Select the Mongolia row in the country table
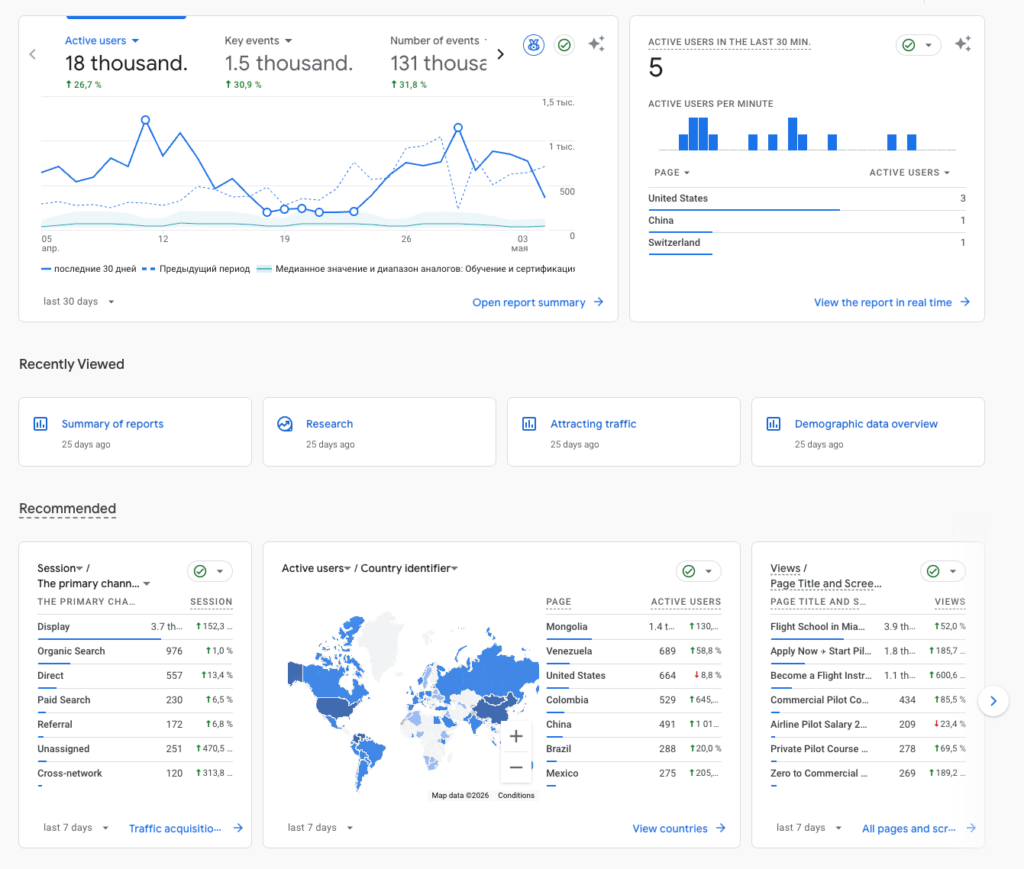Viewport: 1024px width, 869px height. (x=633, y=627)
